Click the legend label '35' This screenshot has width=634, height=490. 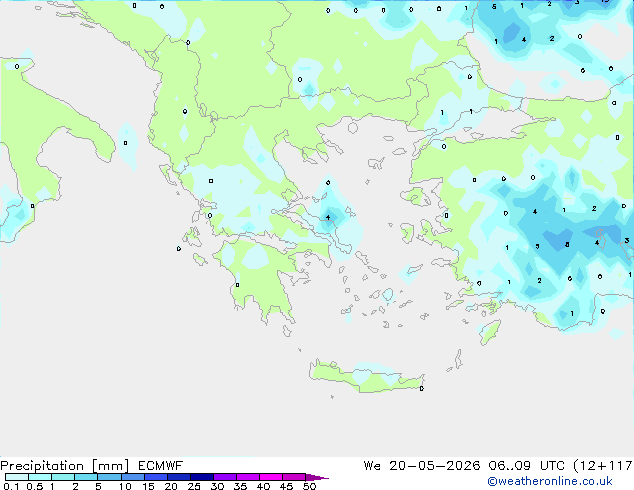241,486
